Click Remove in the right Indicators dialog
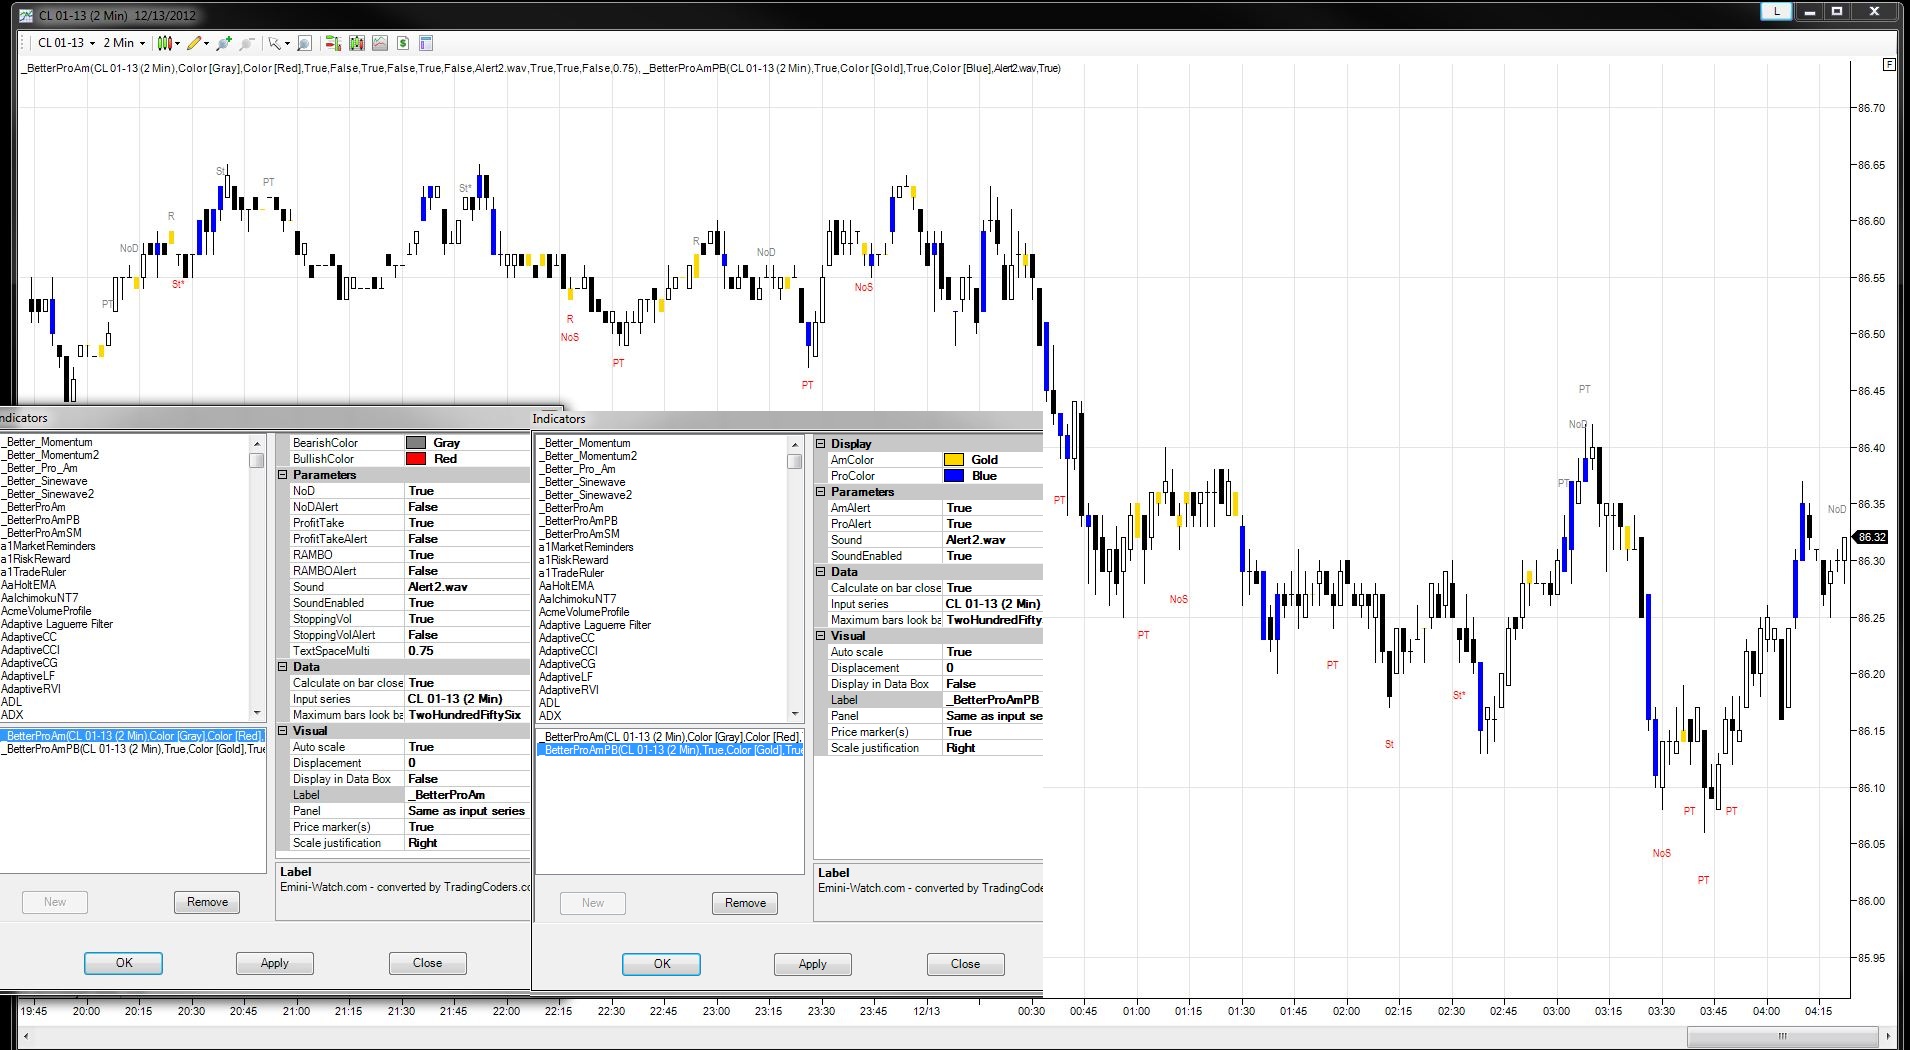 click(x=745, y=903)
